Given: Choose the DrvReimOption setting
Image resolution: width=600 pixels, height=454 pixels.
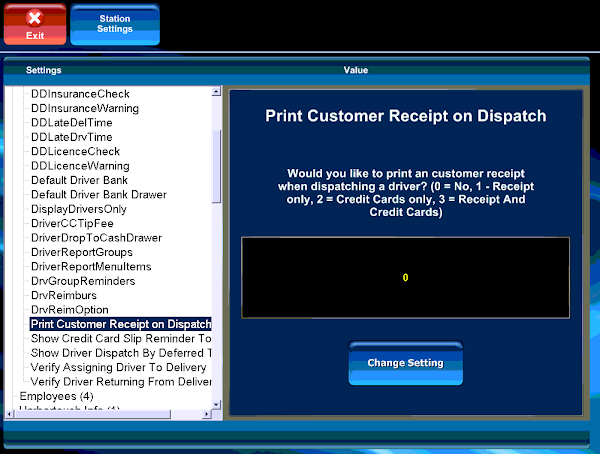Looking at the screenshot, I should click(74, 310).
